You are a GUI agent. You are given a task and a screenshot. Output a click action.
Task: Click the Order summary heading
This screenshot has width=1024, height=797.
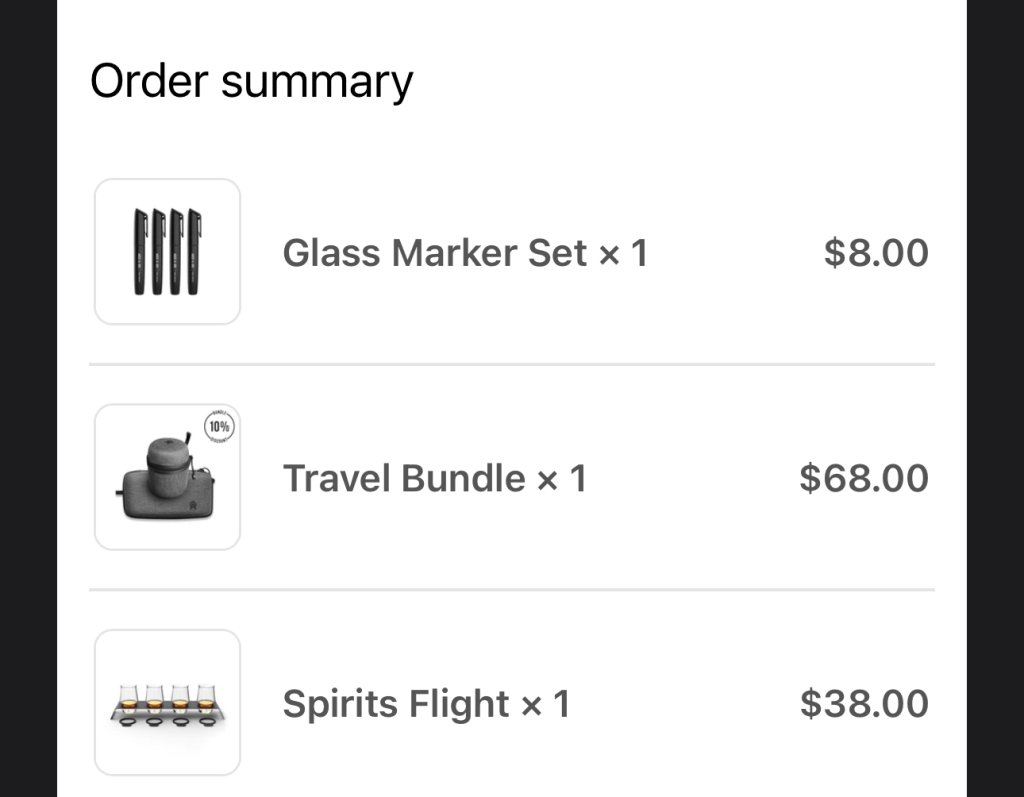(251, 81)
